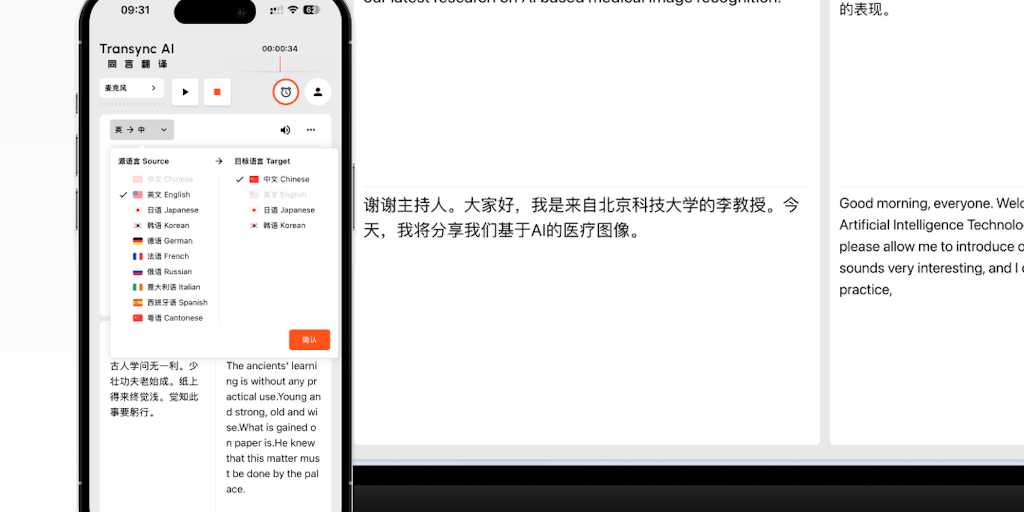This screenshot has height=512, width=1024.
Task: Click the 09:31 phone status bar clock
Action: 135,10
